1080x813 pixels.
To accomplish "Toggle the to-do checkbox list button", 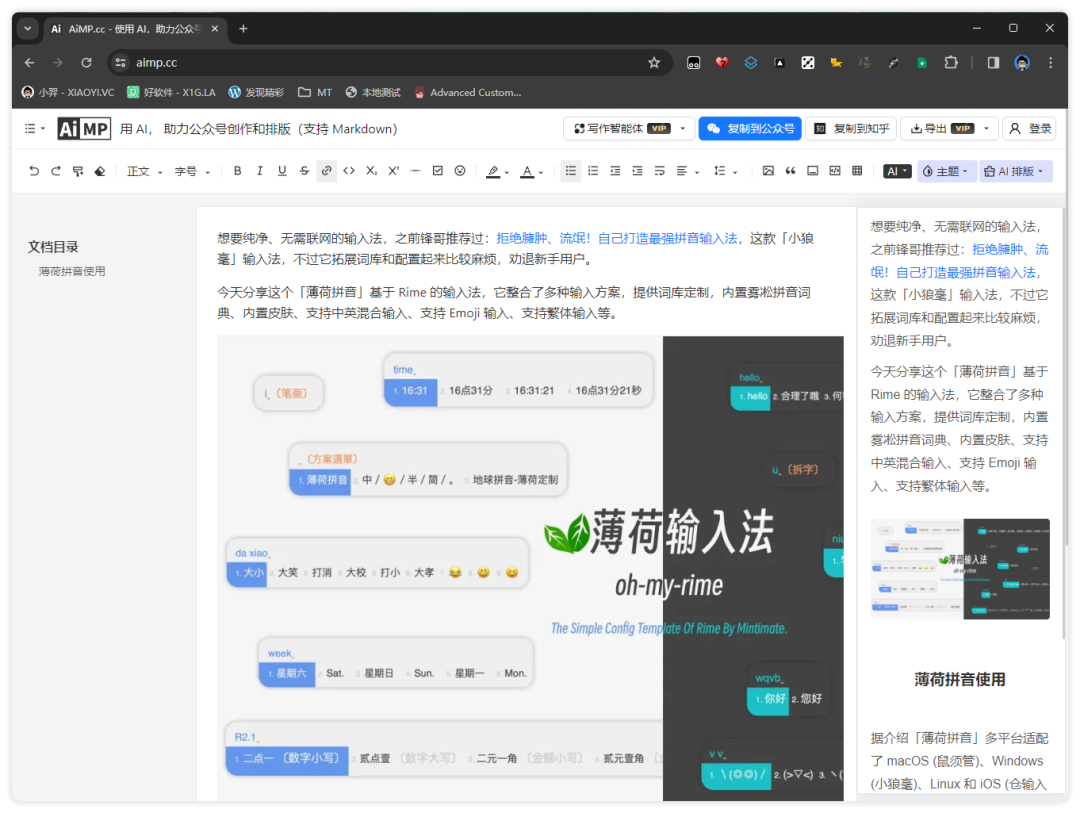I will pyautogui.click(x=438, y=171).
